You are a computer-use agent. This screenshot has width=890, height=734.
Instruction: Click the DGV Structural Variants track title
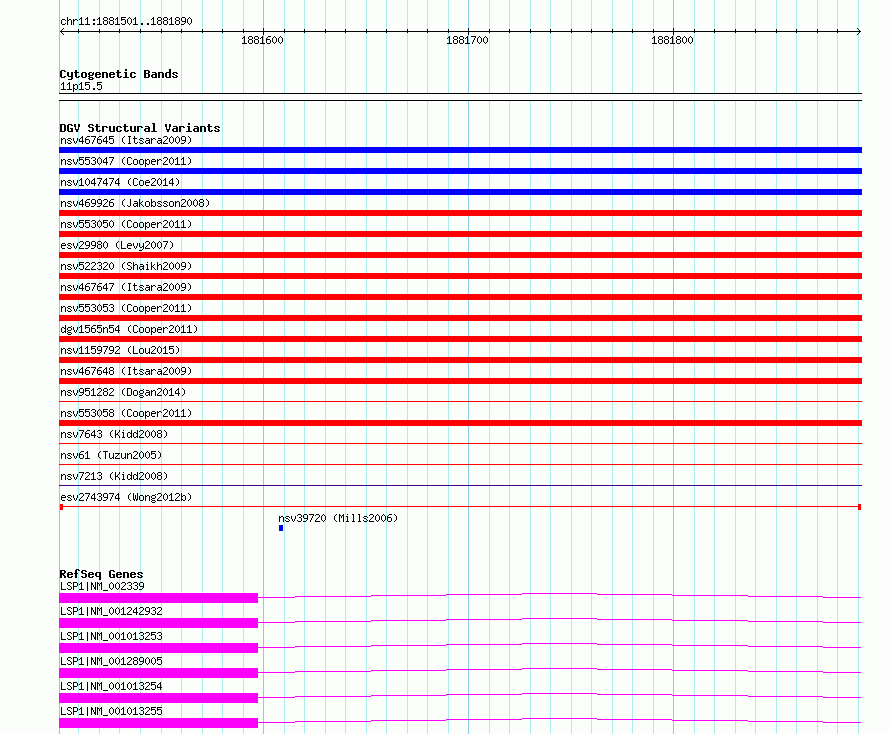coord(140,128)
